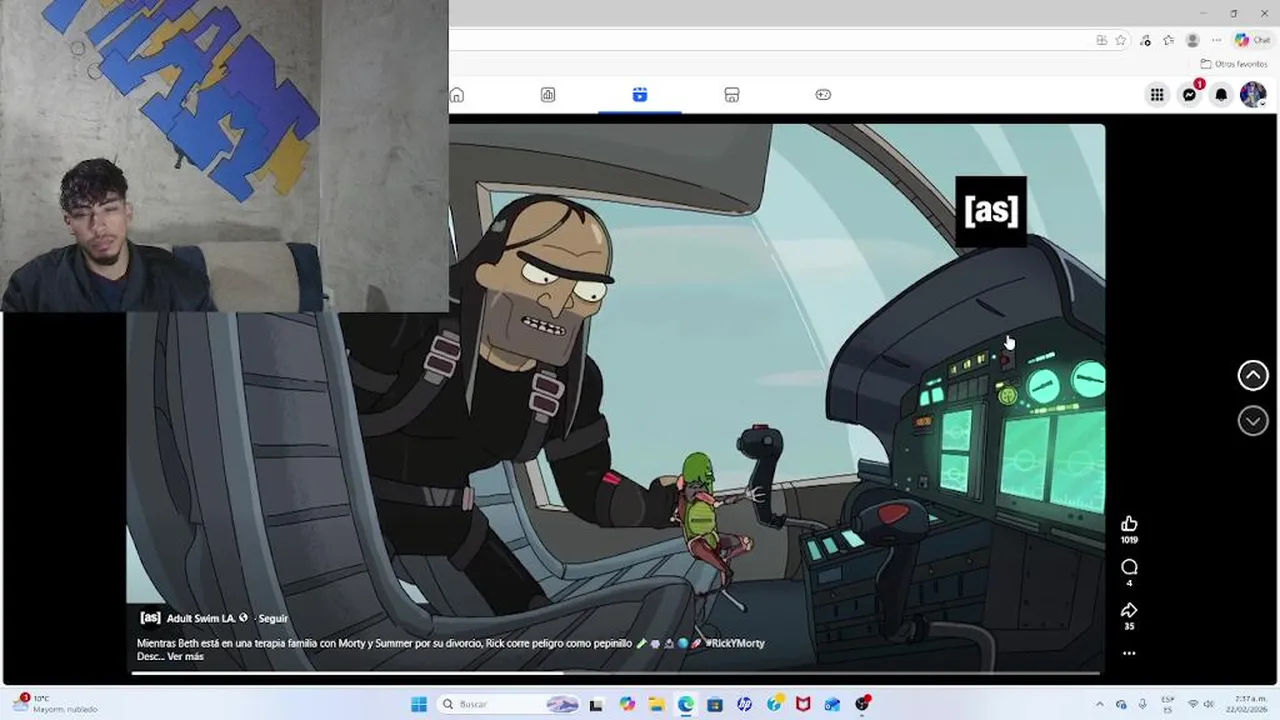This screenshot has width=1280, height=720.
Task: Click the microphone tray icon
Action: [1143, 704]
